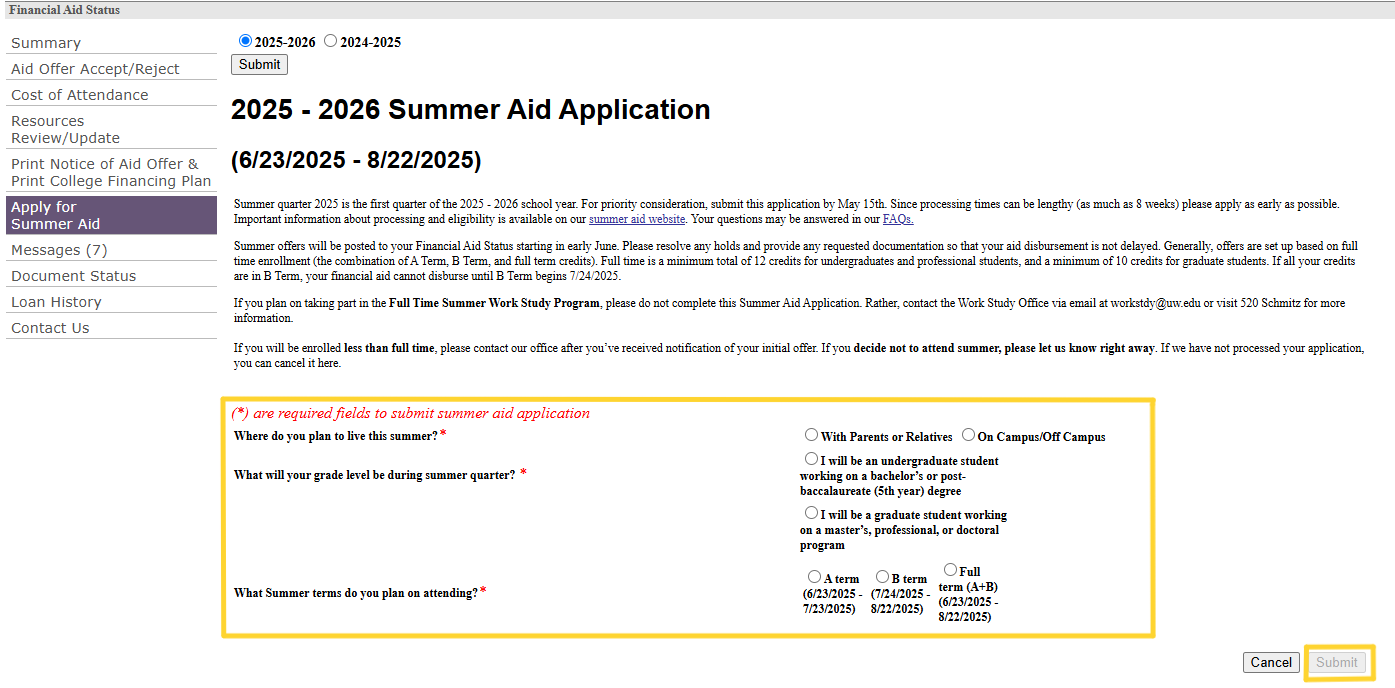This screenshot has width=1395, height=688.
Task: Select Apply for Summer Aid in the sidebar
Action: (111, 215)
